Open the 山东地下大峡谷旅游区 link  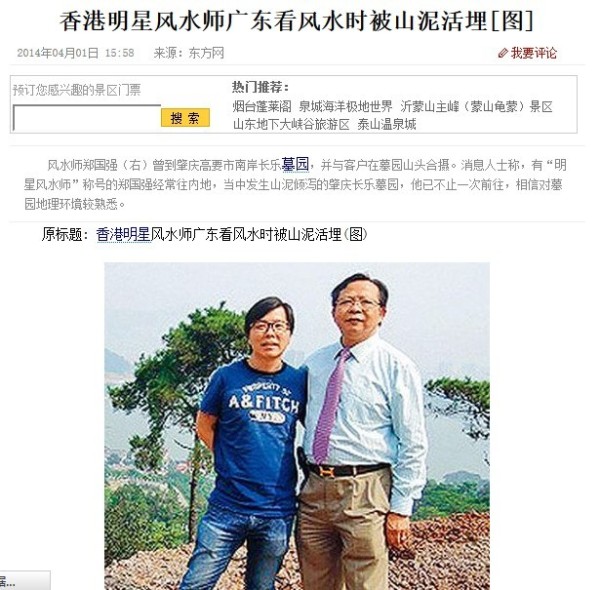291,124
